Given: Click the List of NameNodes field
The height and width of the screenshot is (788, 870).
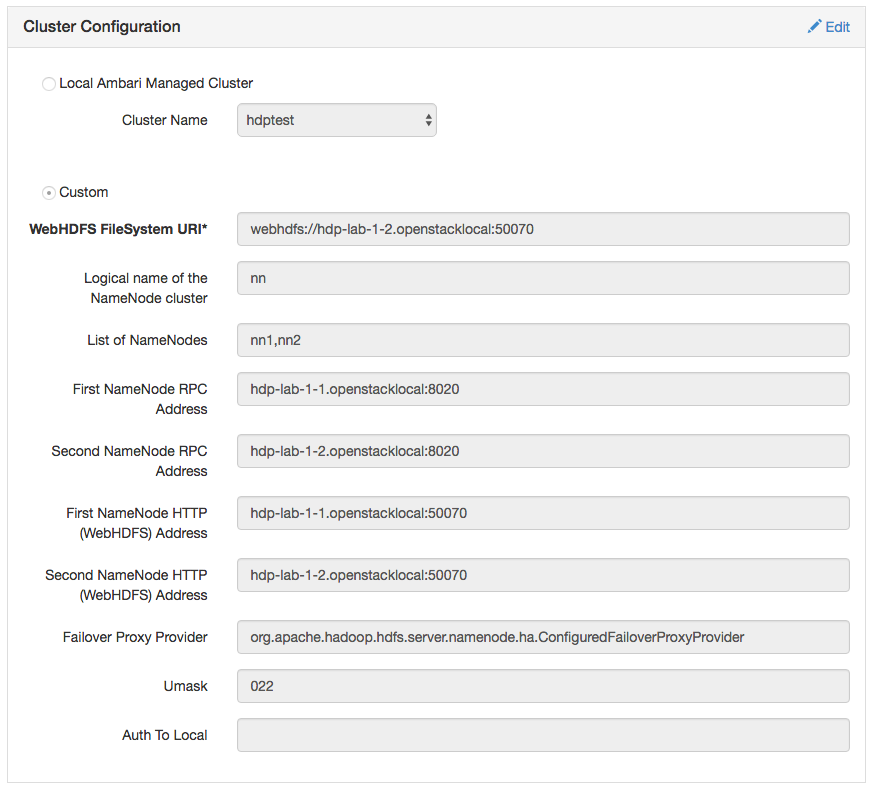Looking at the screenshot, I should pos(543,340).
